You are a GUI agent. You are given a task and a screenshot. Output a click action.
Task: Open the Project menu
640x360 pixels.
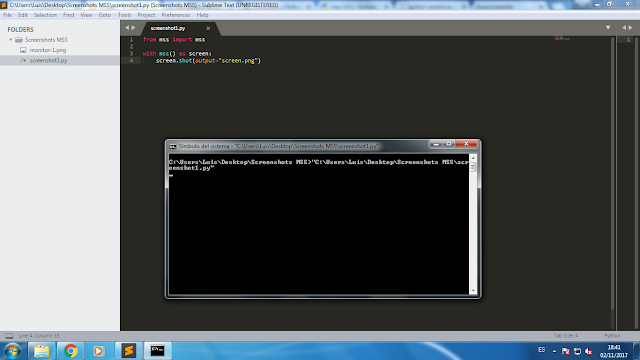click(x=146, y=15)
